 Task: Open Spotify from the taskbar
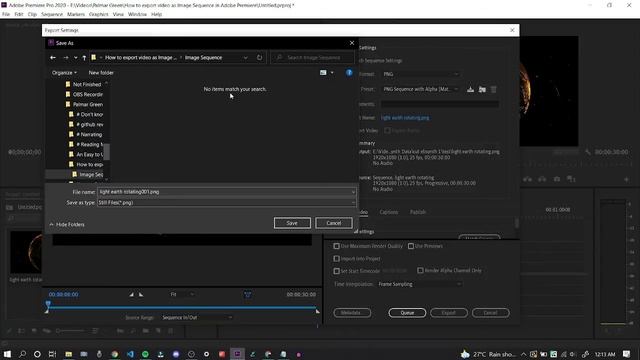[x=145, y=354]
